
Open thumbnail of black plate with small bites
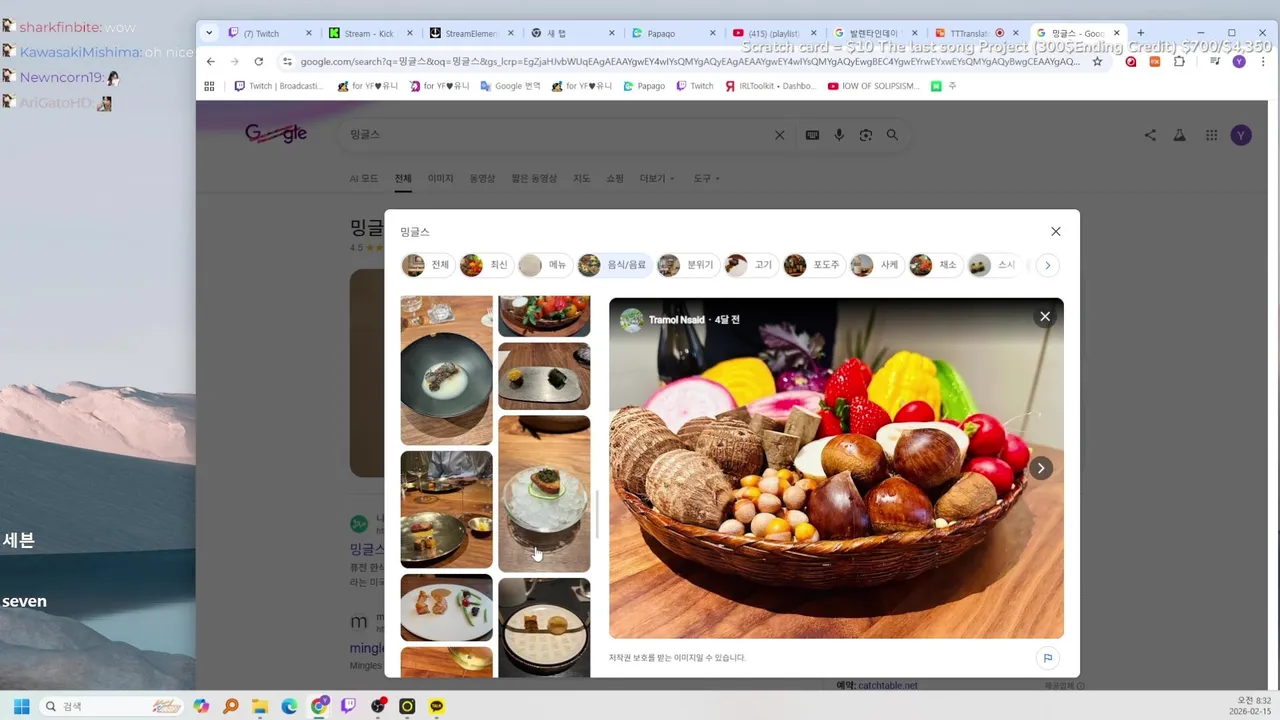pyautogui.click(x=544, y=628)
